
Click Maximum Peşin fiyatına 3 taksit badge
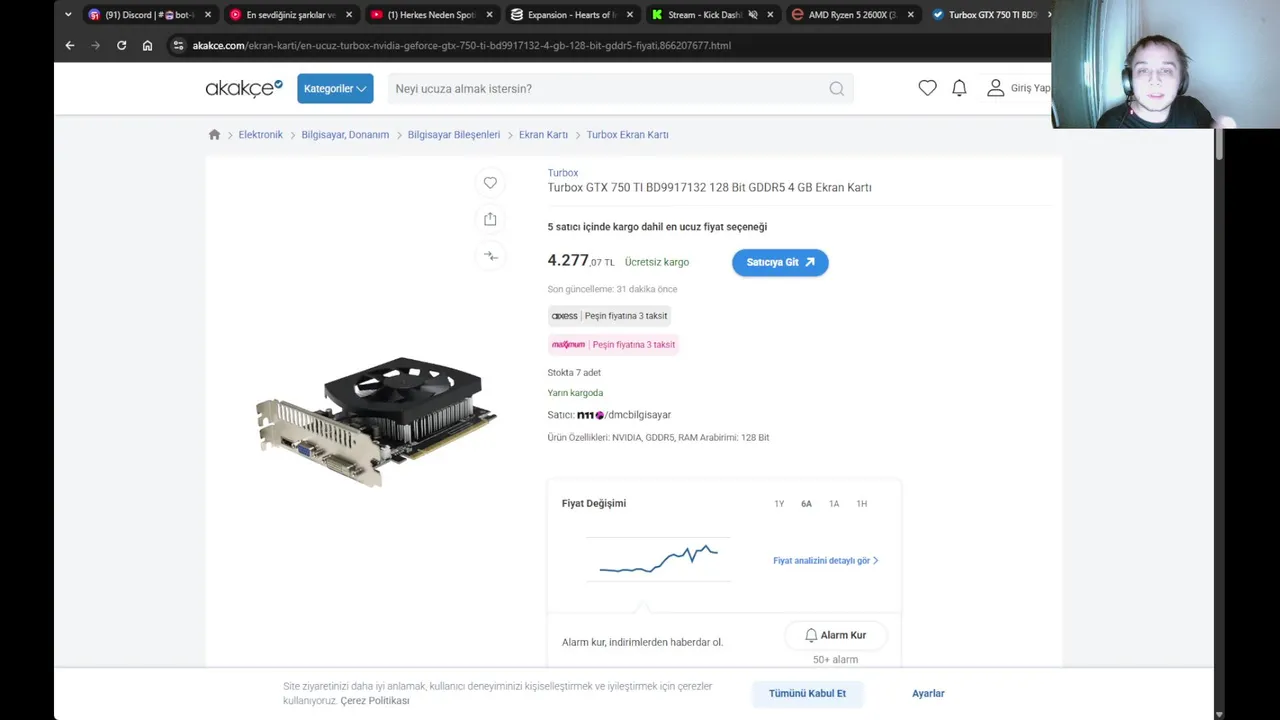(x=614, y=344)
